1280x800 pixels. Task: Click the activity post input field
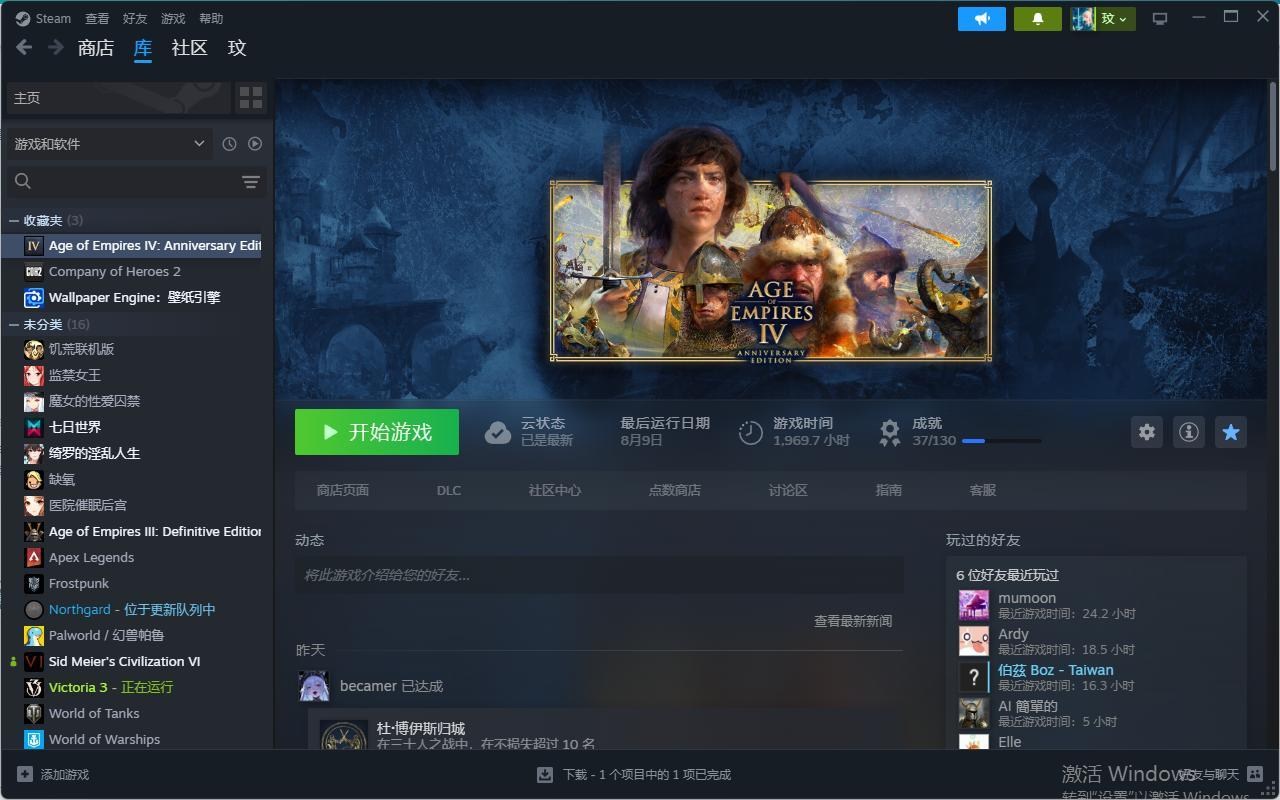click(x=599, y=575)
